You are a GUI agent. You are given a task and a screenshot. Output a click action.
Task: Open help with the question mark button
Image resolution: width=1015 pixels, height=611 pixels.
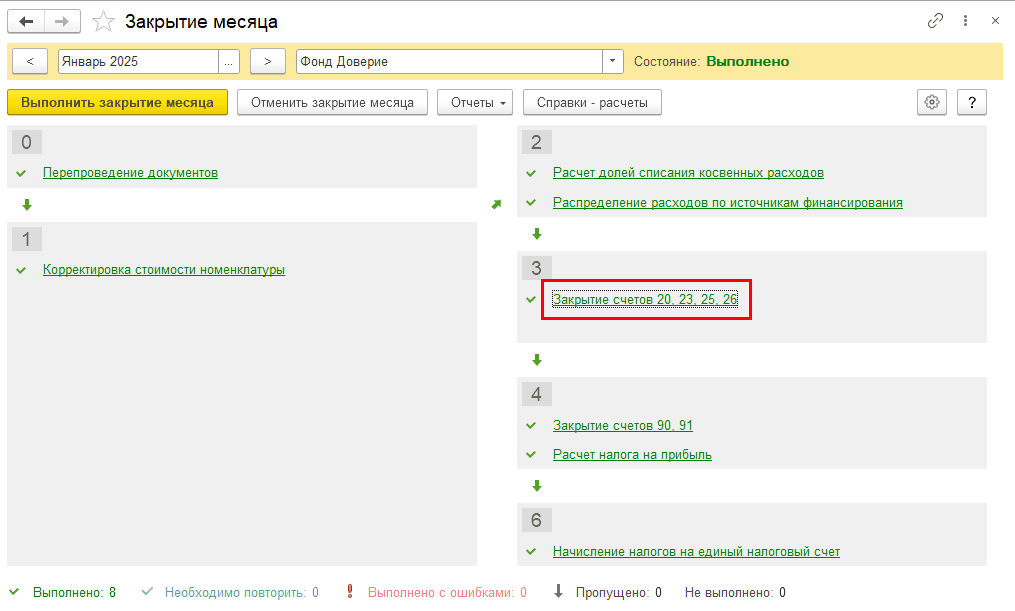coord(972,102)
